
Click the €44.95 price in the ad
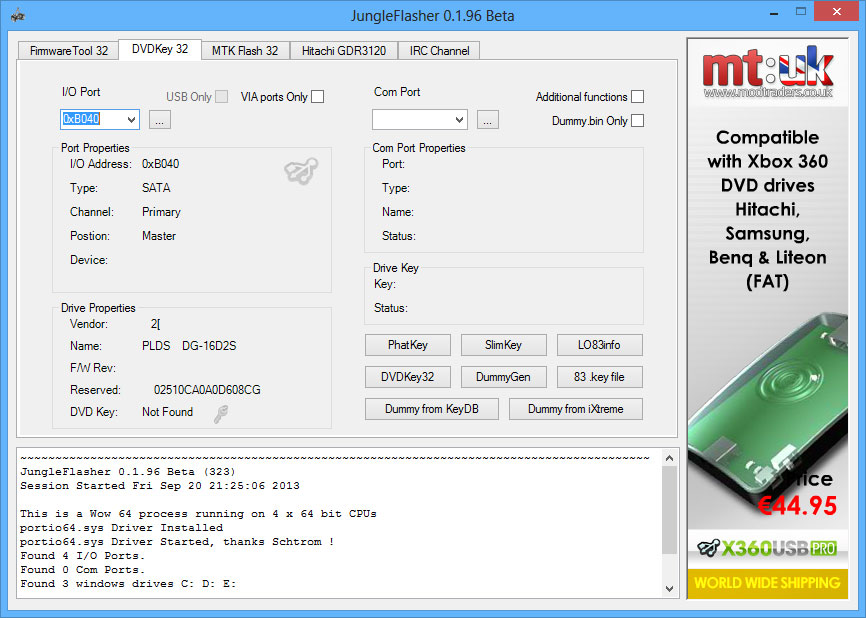coord(797,505)
